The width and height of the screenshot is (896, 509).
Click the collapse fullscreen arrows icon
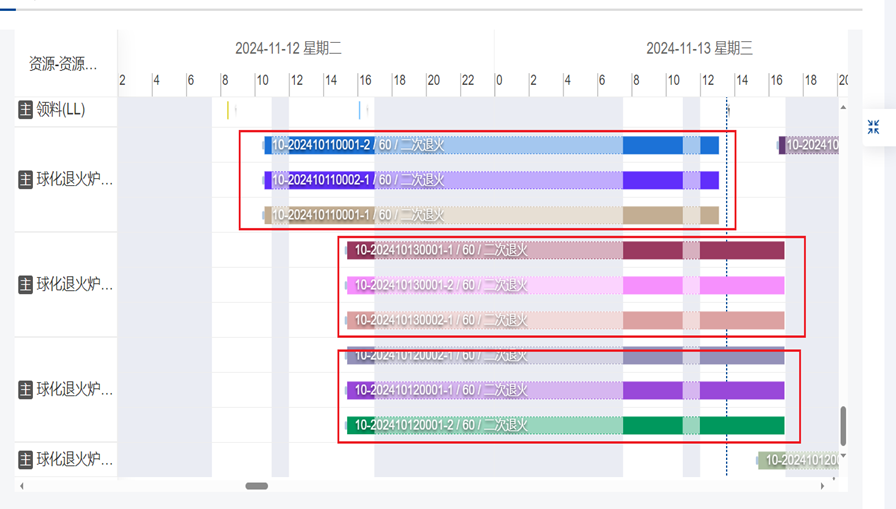(x=874, y=128)
